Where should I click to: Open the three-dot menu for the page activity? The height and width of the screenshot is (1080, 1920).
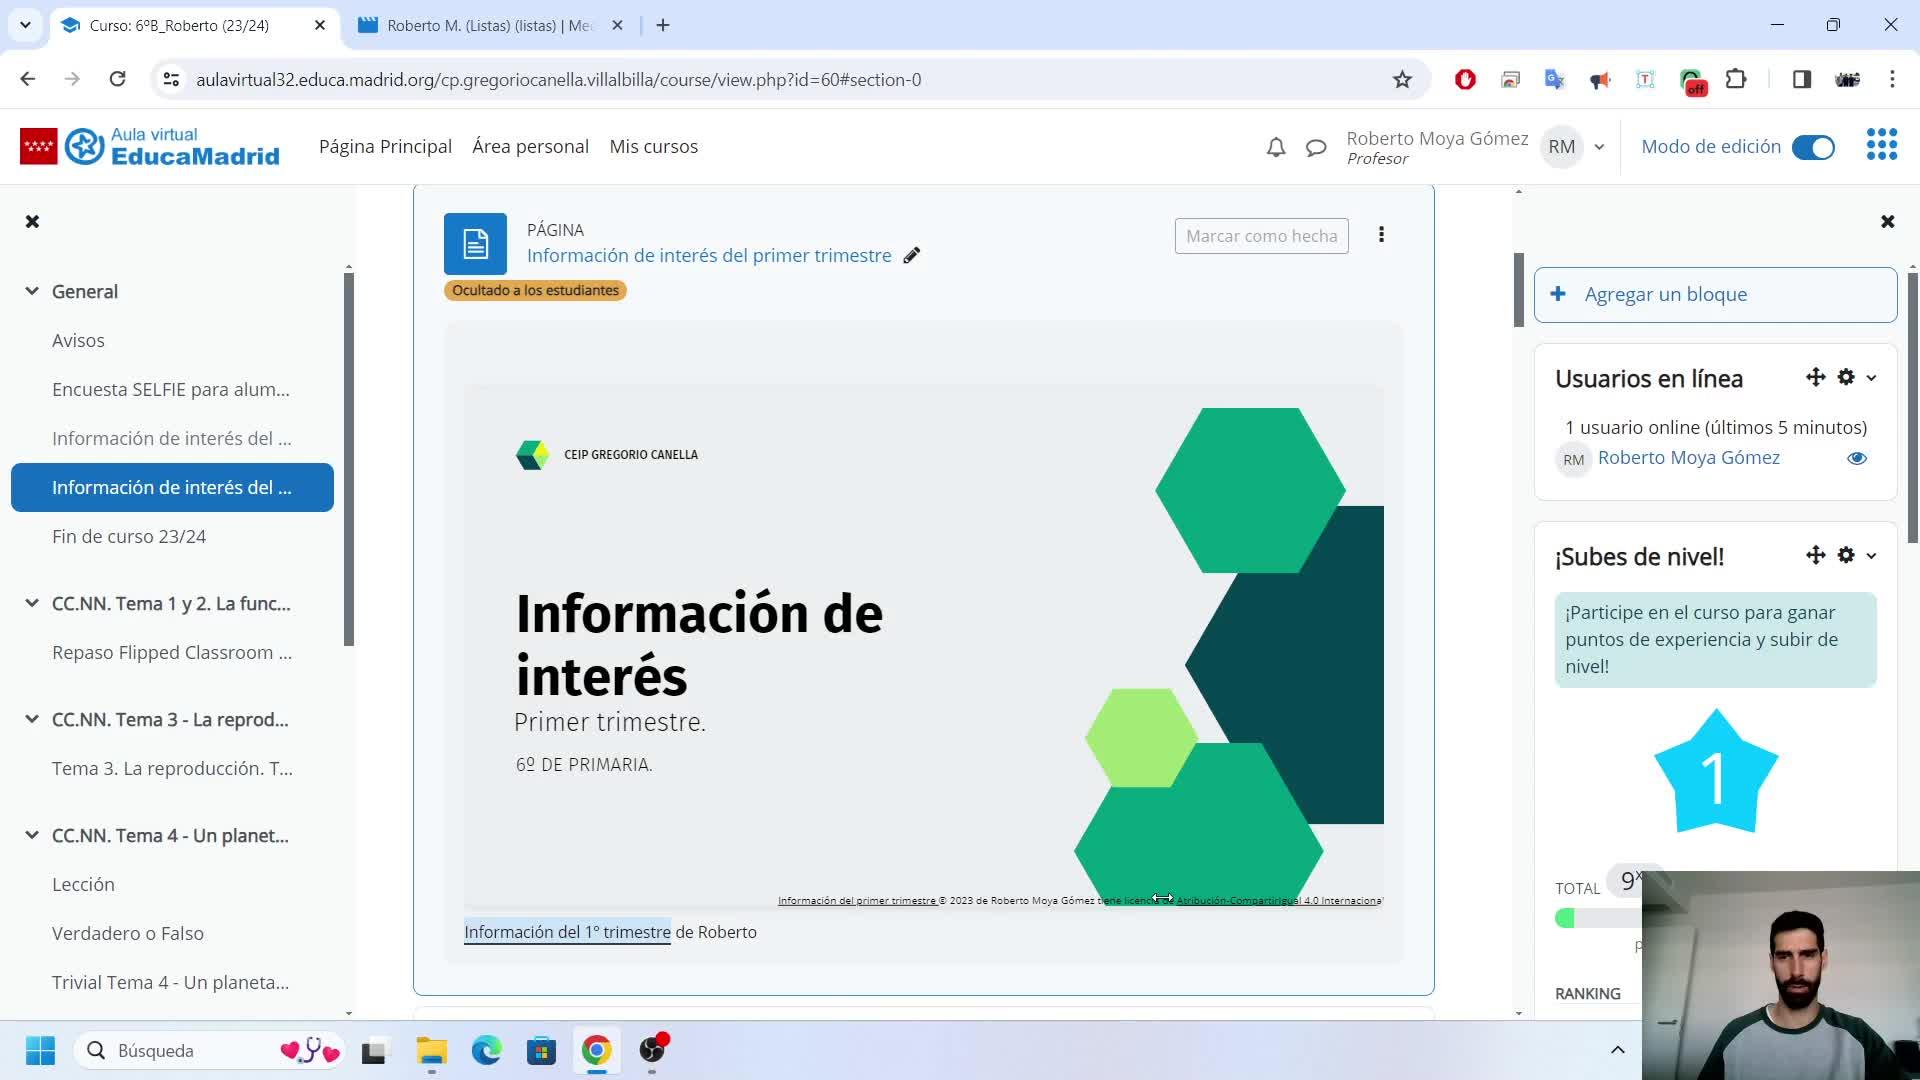(x=1381, y=235)
